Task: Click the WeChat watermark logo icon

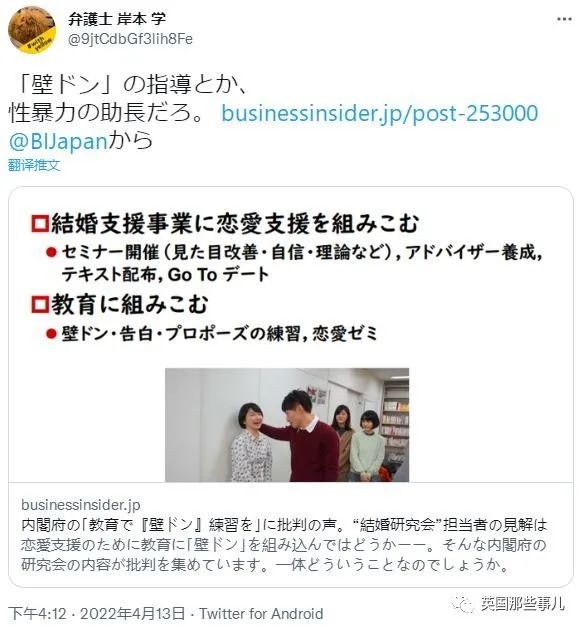Action: click(x=463, y=603)
